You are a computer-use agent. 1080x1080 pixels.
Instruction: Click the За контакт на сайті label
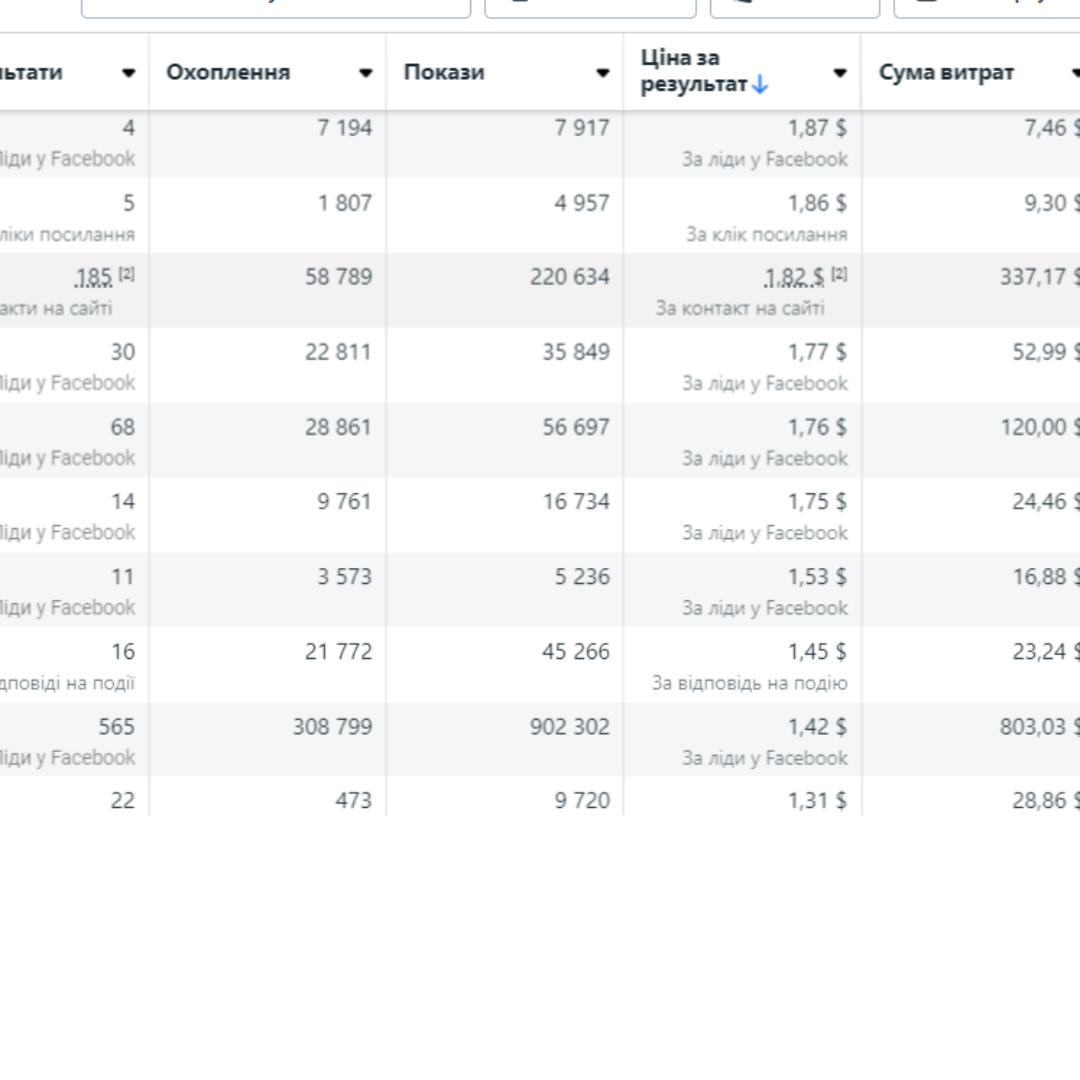click(740, 308)
